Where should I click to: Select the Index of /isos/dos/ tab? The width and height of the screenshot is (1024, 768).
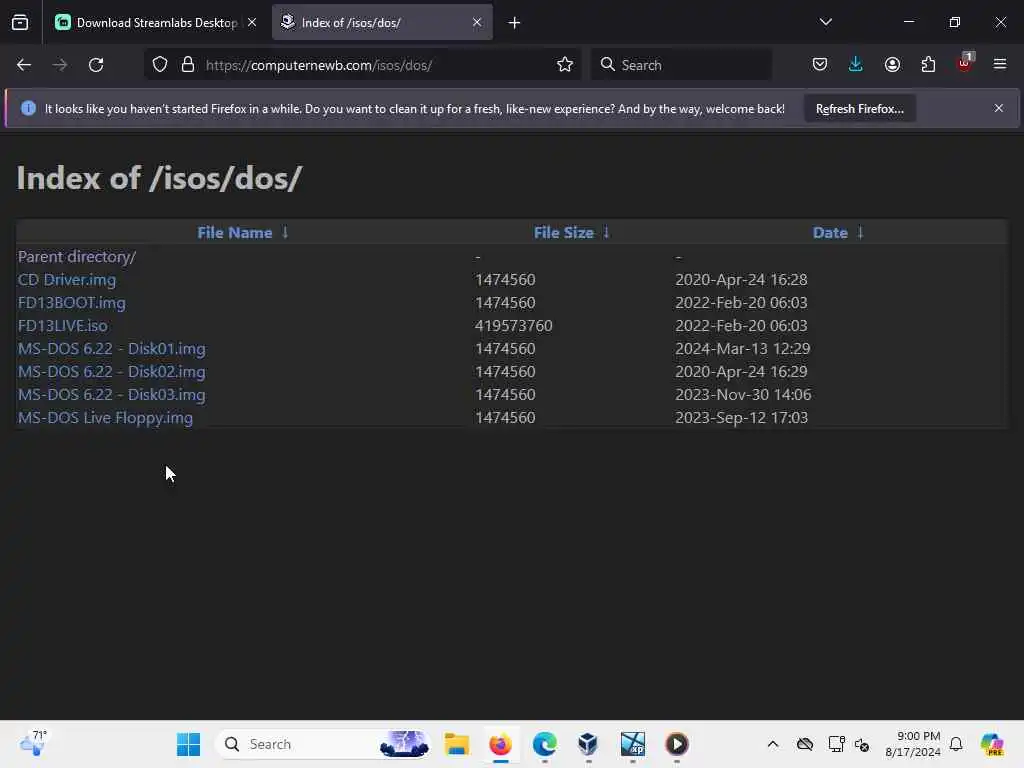point(382,23)
